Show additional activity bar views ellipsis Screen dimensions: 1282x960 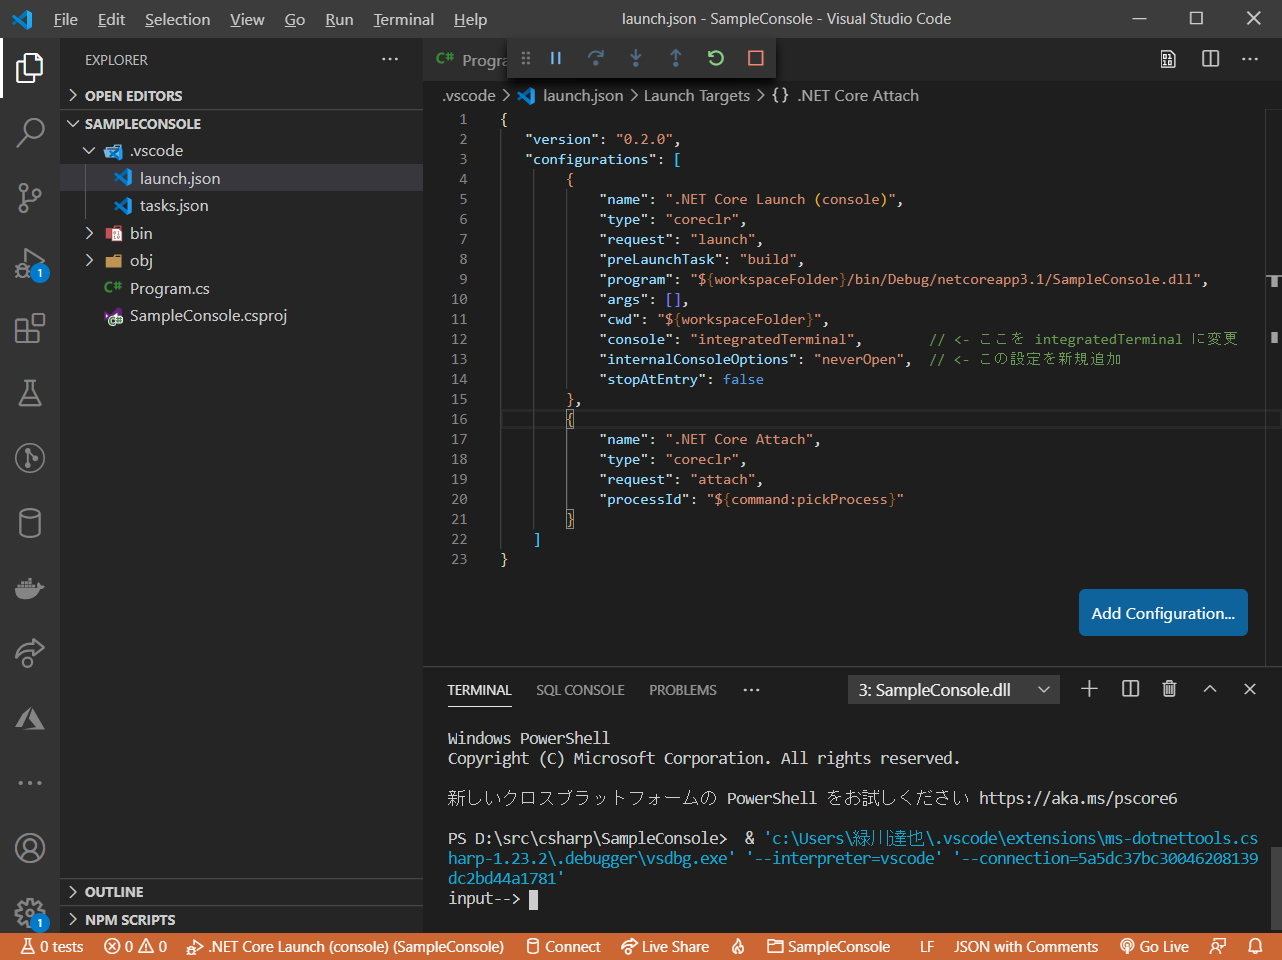pos(30,783)
